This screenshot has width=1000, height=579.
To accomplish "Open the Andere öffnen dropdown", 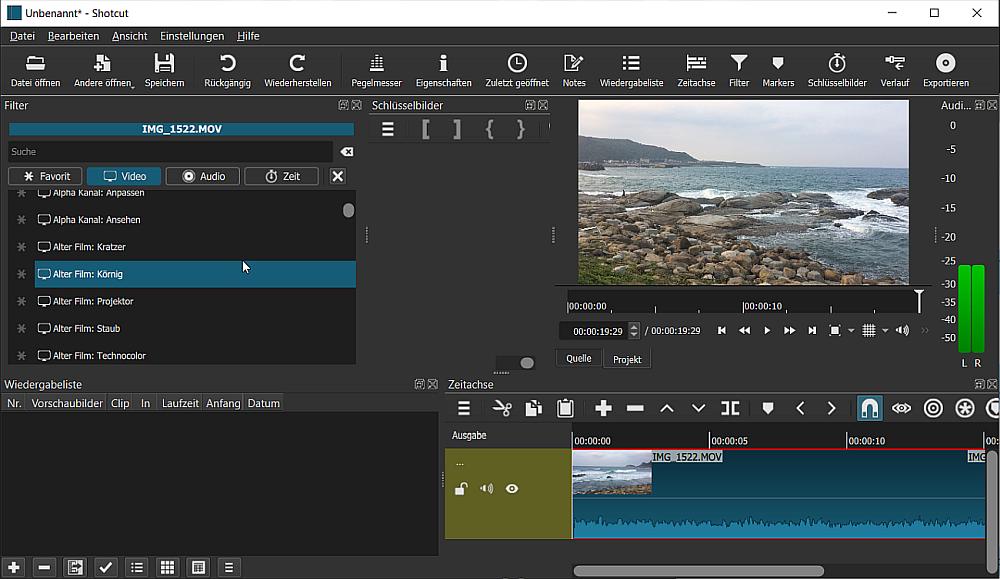I will [x=103, y=69].
